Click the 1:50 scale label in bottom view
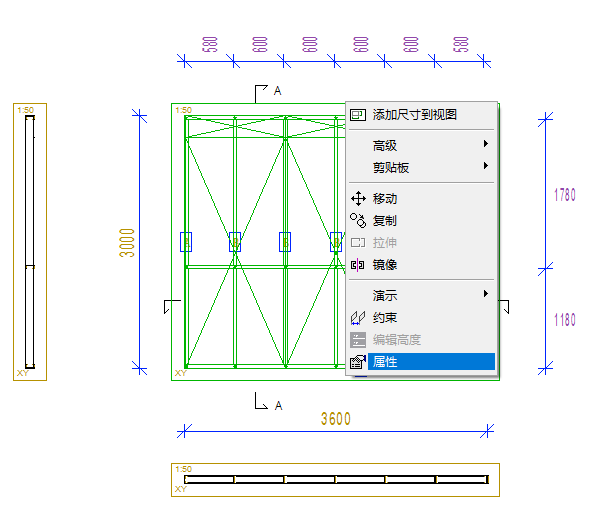 tap(183, 469)
